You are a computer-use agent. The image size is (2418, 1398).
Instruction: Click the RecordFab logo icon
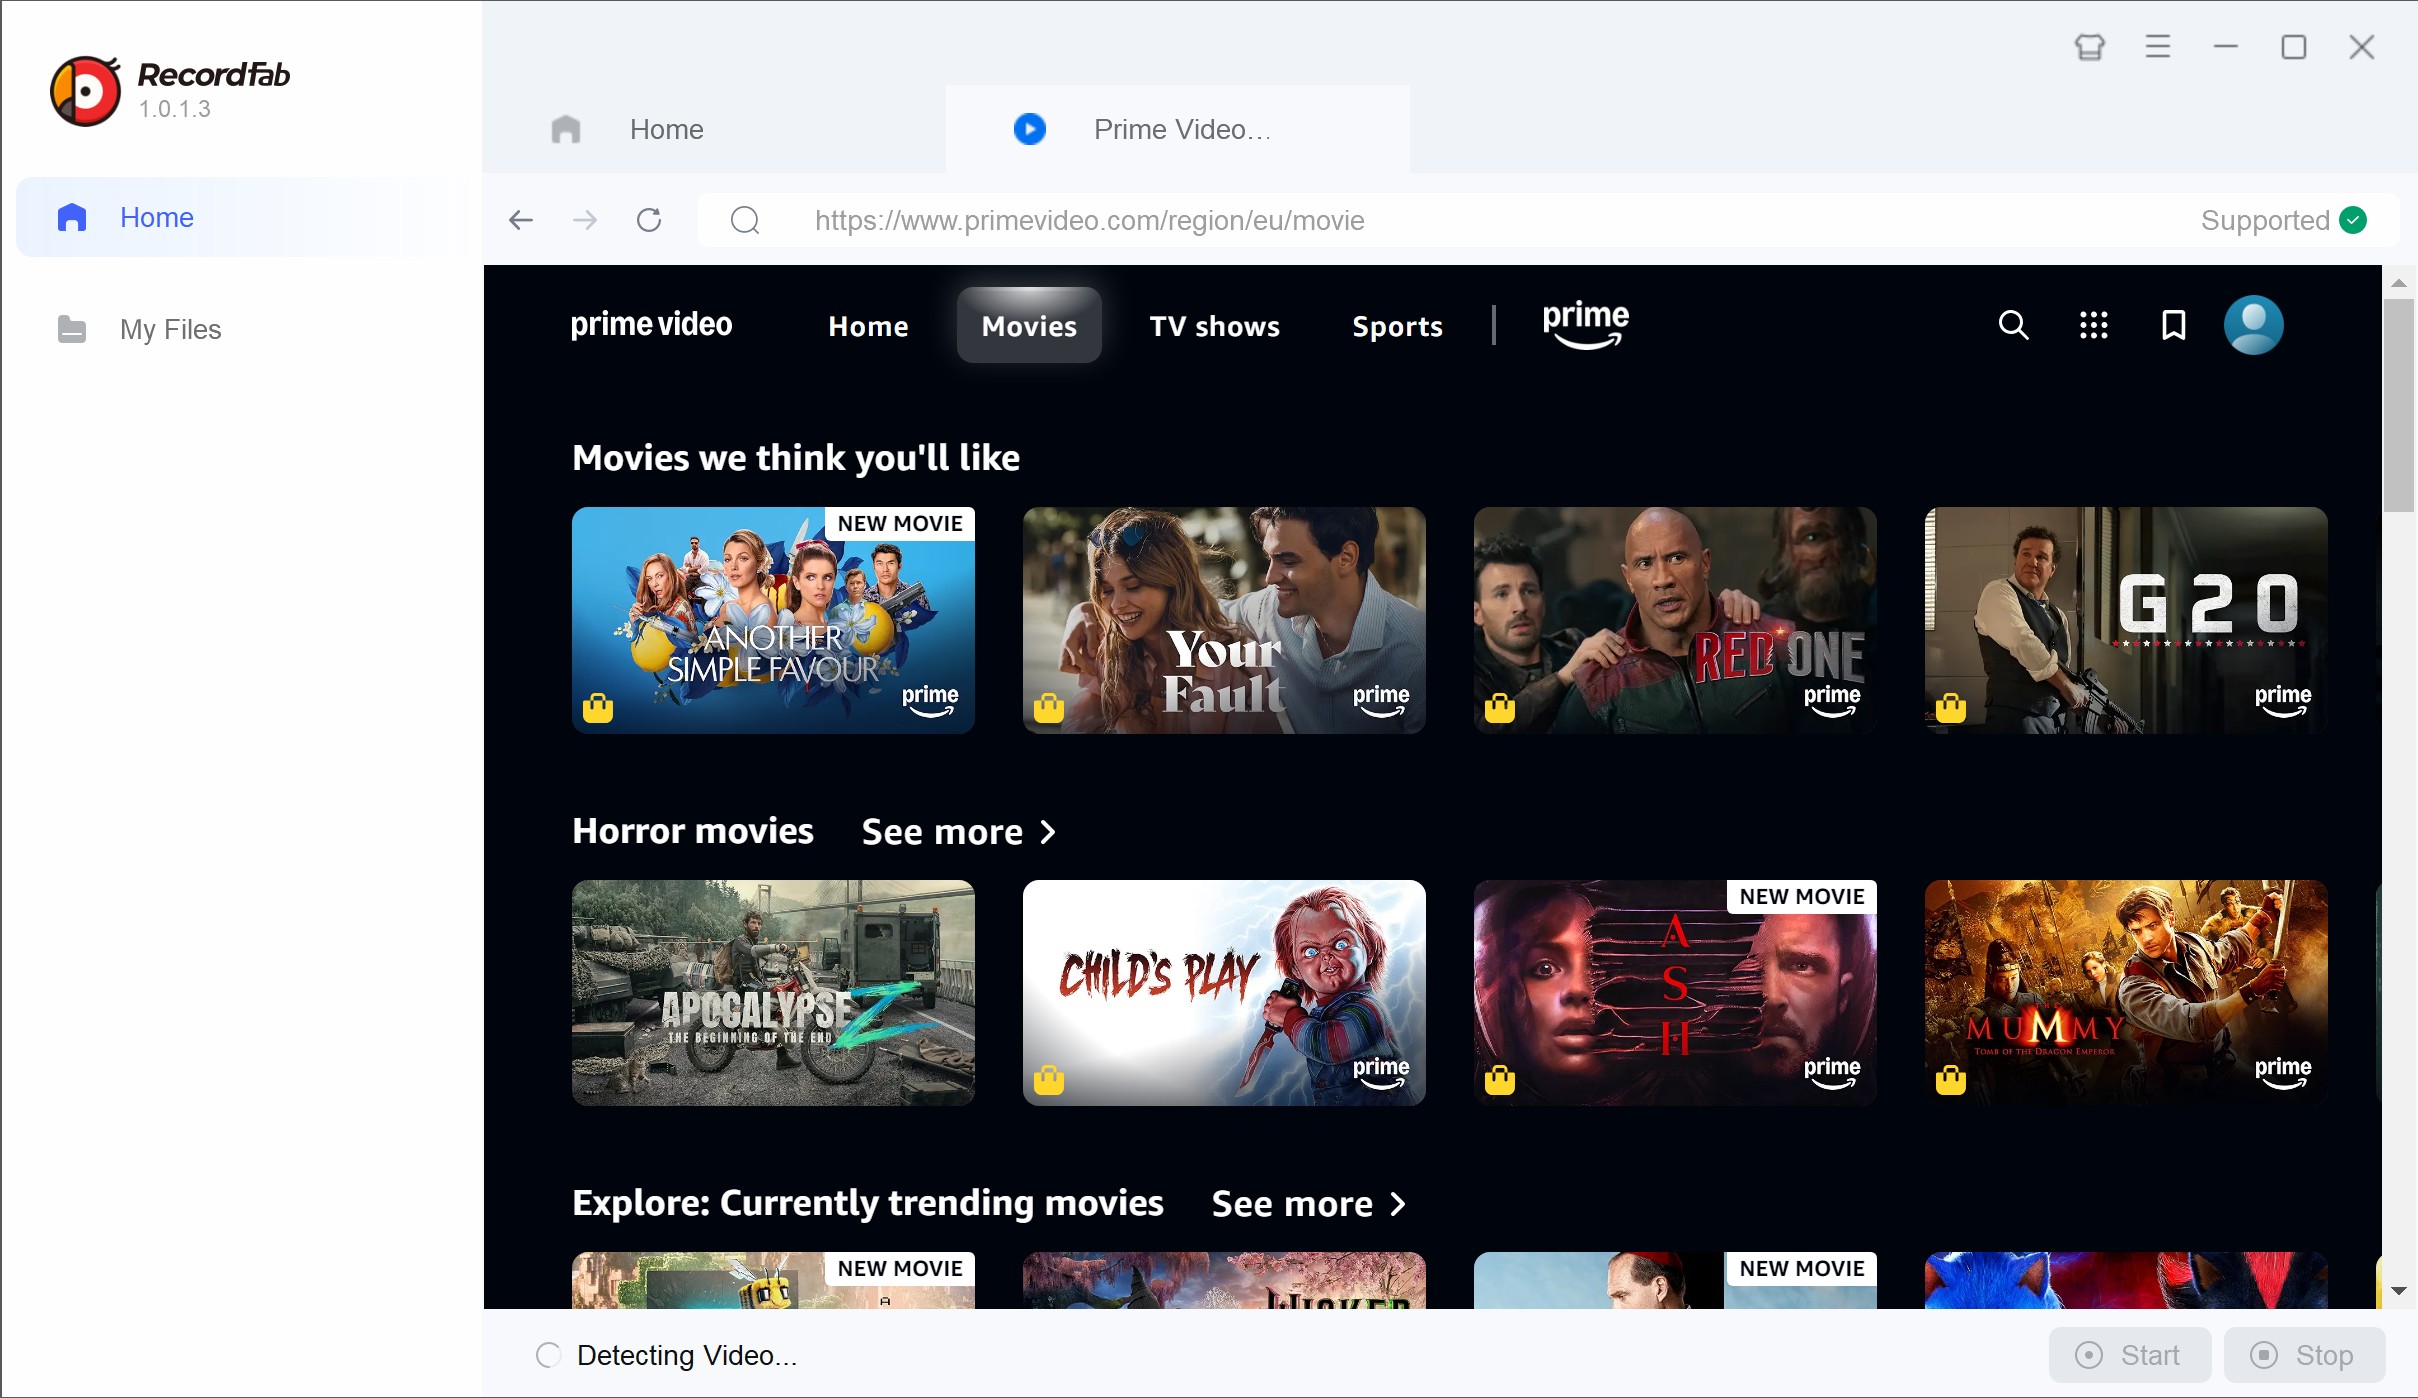coord(86,91)
